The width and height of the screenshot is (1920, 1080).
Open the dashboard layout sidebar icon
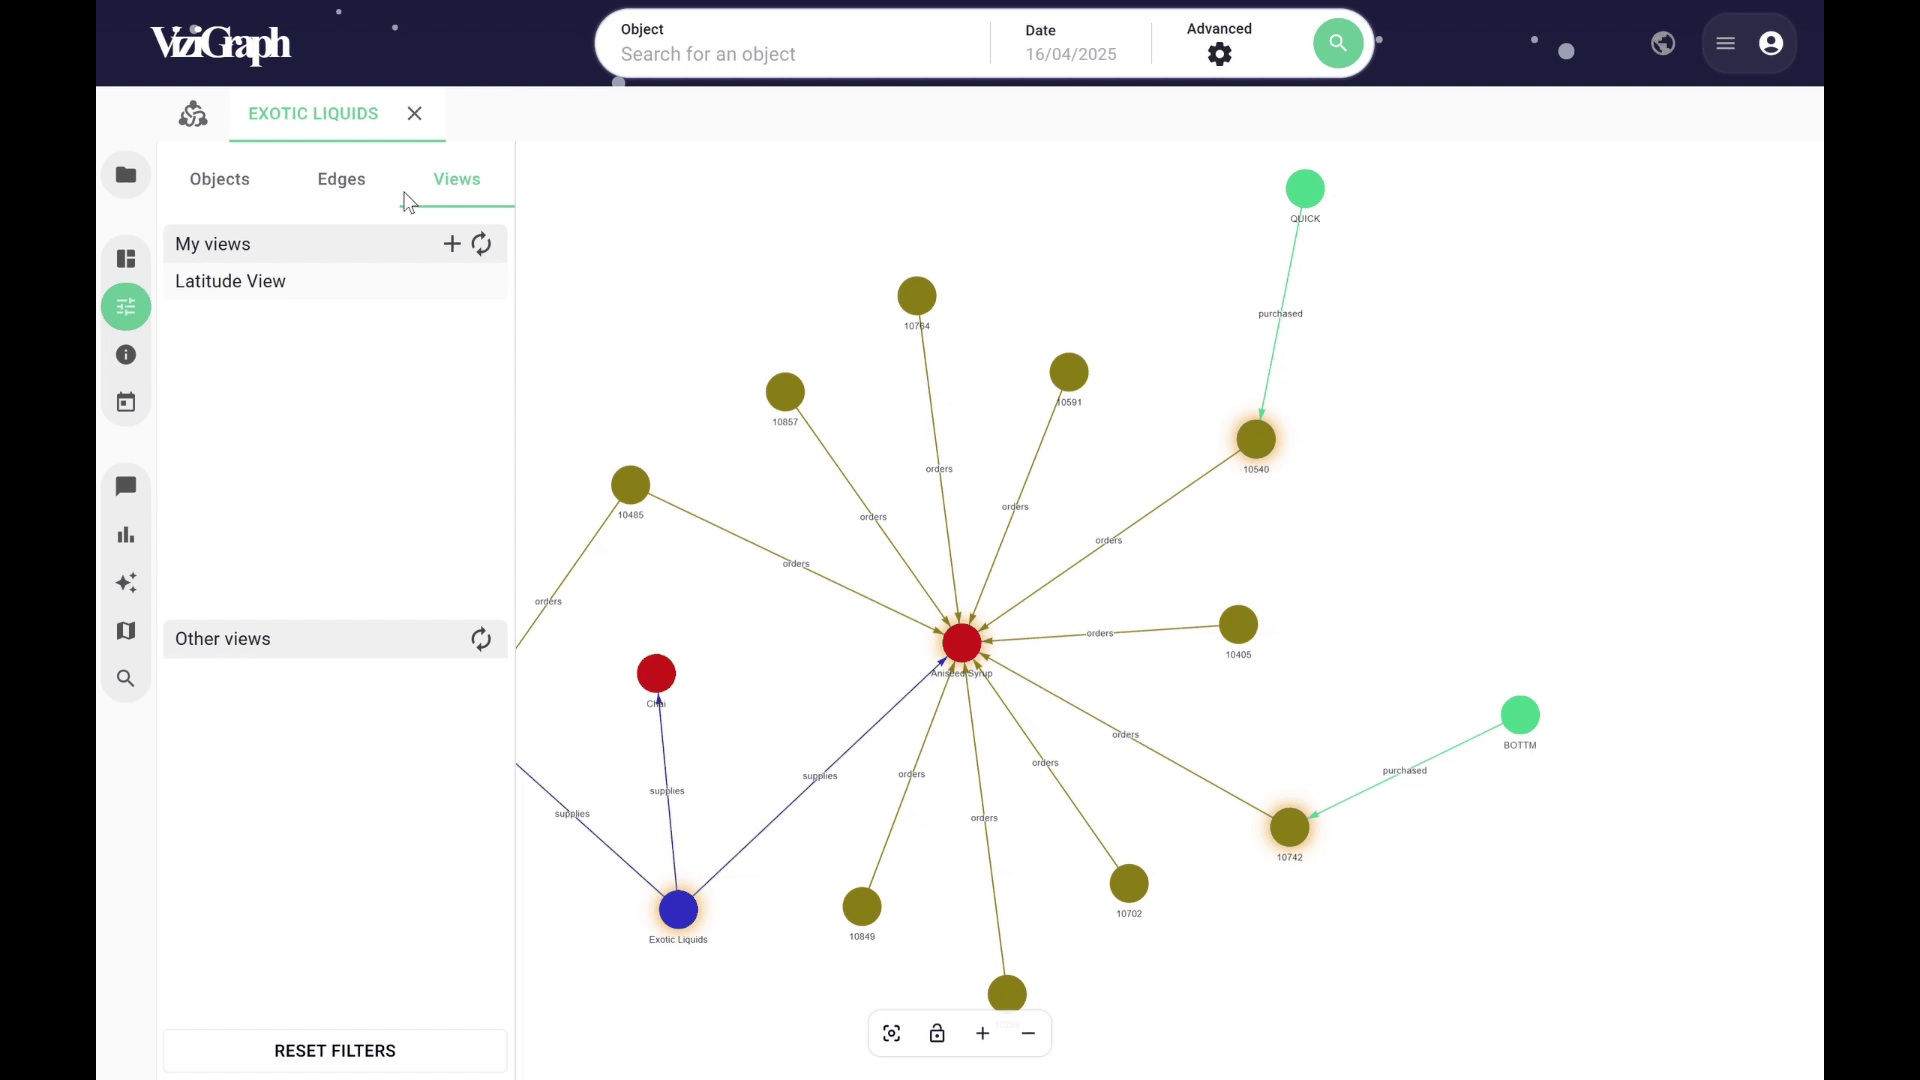click(x=126, y=259)
